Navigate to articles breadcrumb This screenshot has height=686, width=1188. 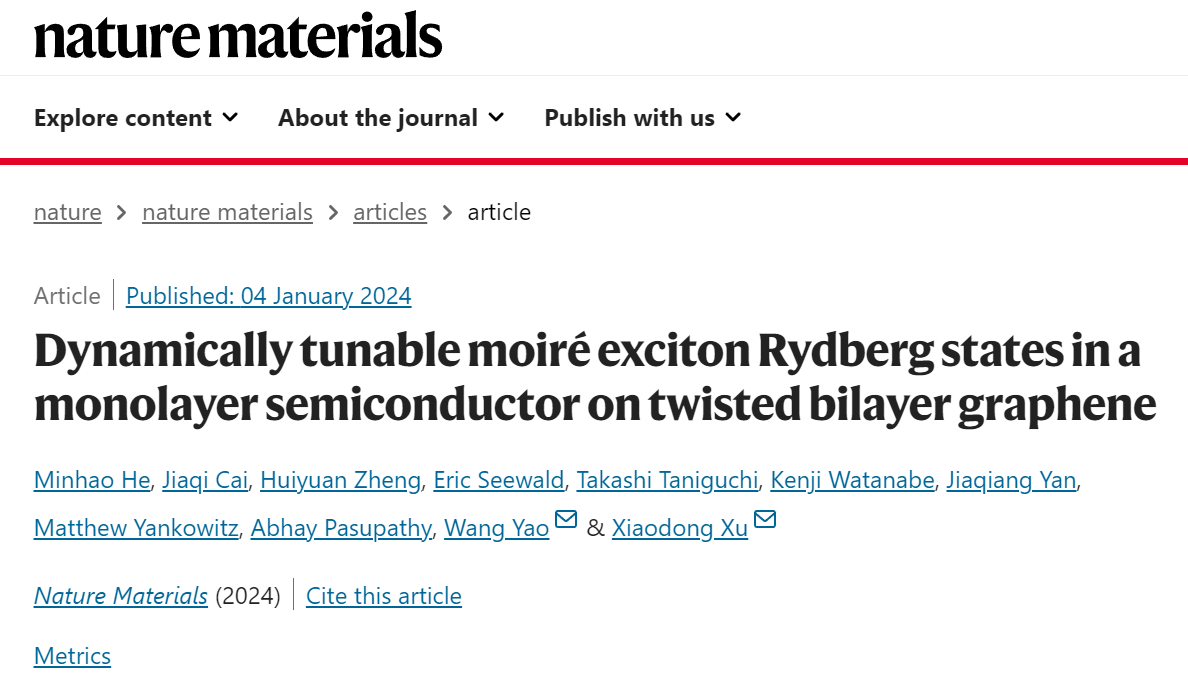[390, 212]
